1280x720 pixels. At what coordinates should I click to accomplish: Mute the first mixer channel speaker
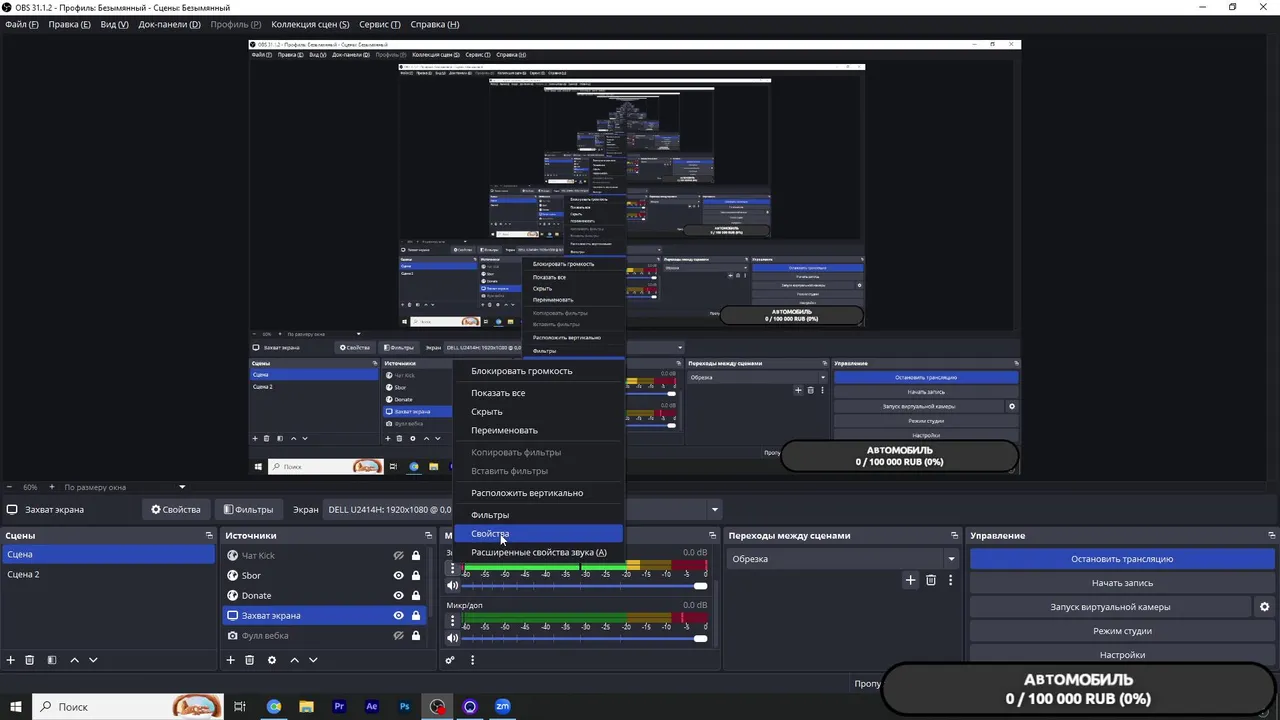452,585
